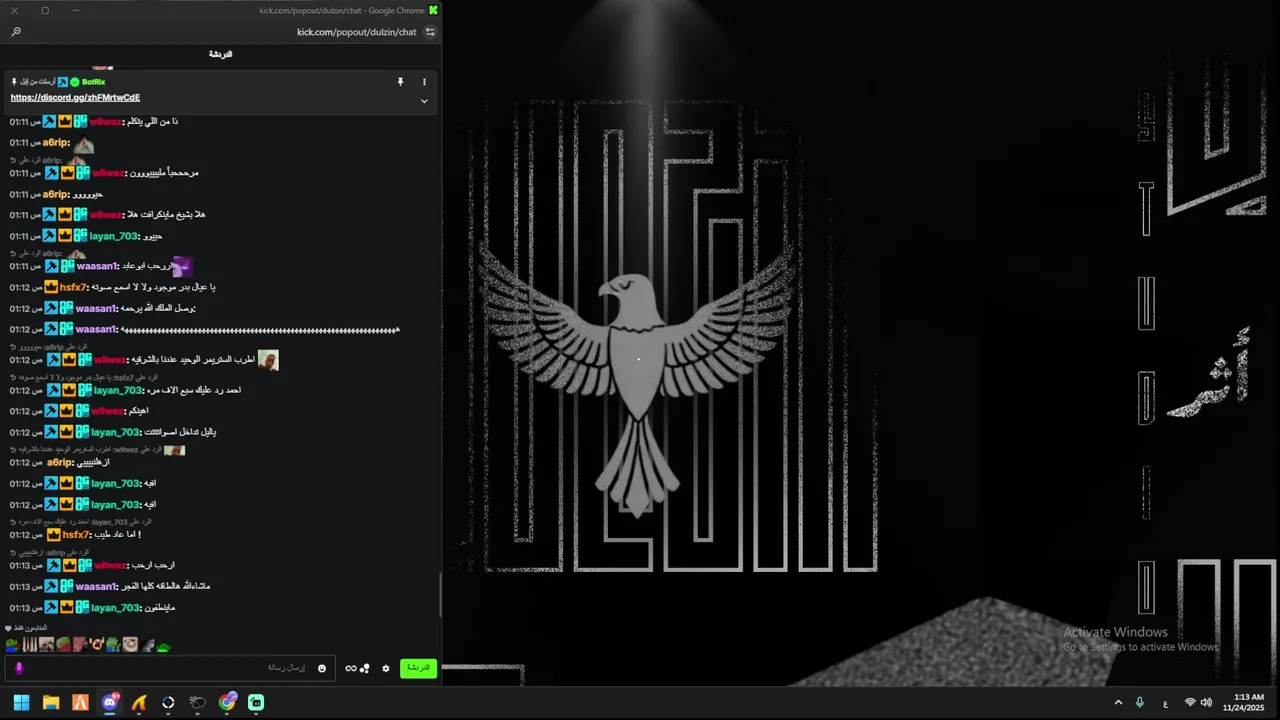
Task: Click the Kick K logo in title bar
Action: point(433,10)
